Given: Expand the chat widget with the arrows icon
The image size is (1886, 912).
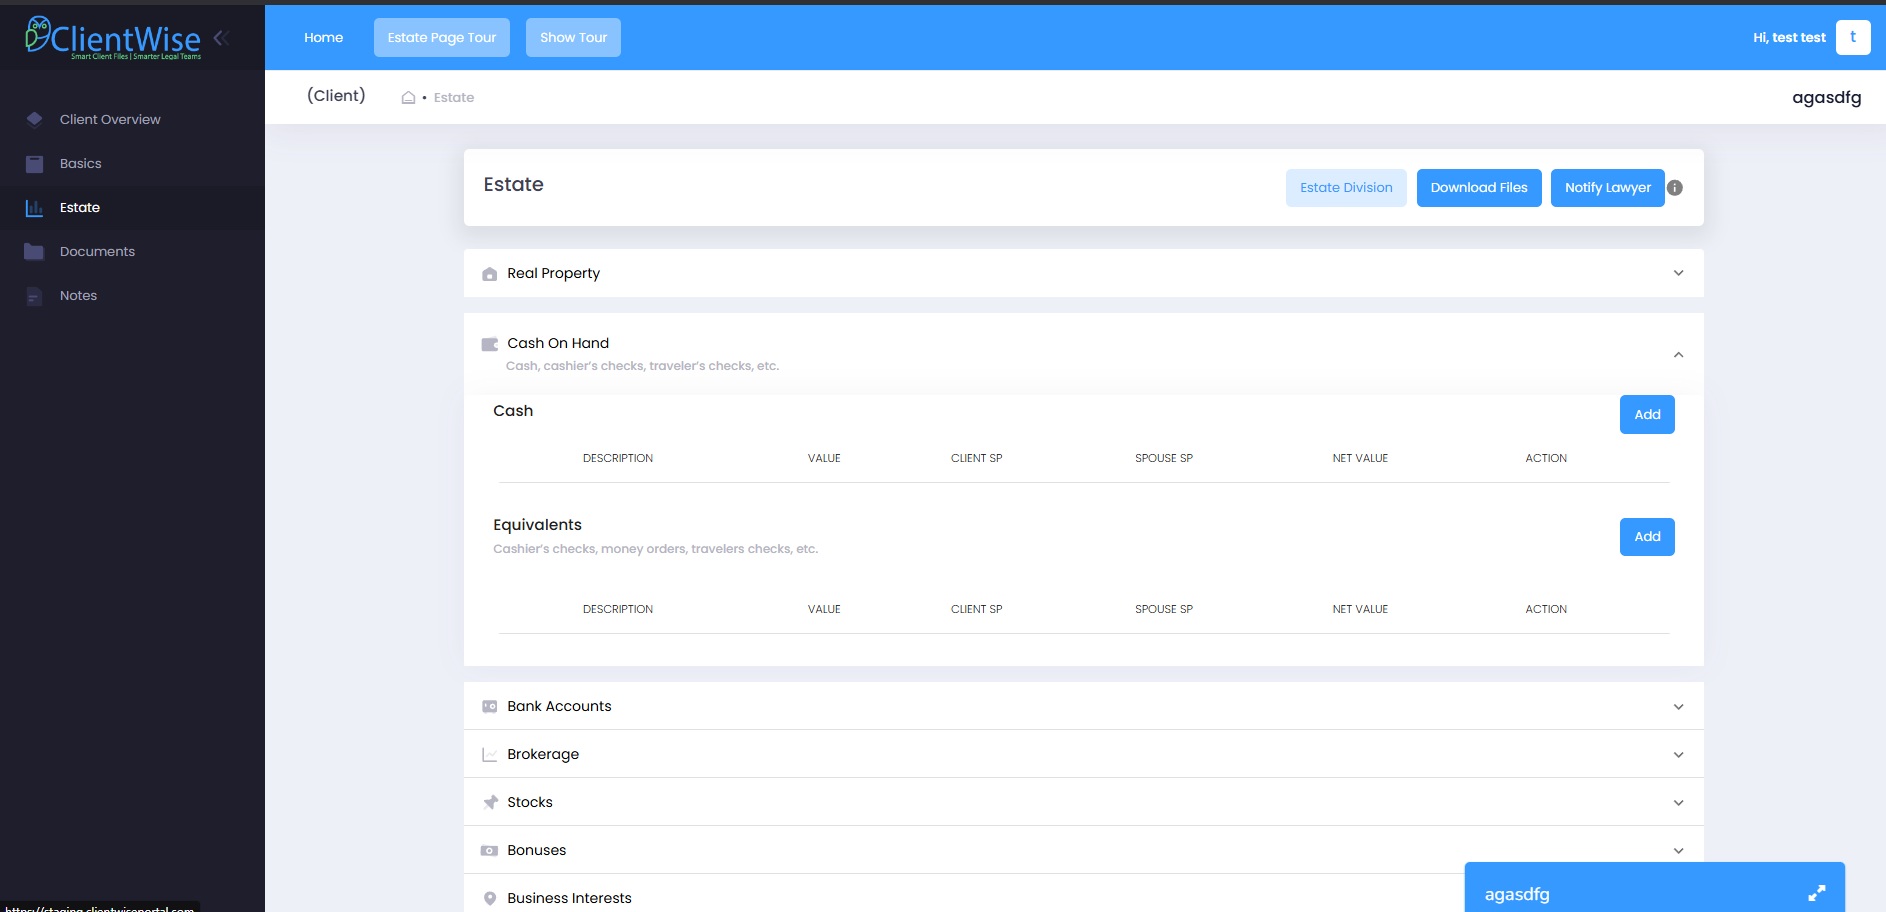Looking at the screenshot, I should tap(1818, 891).
